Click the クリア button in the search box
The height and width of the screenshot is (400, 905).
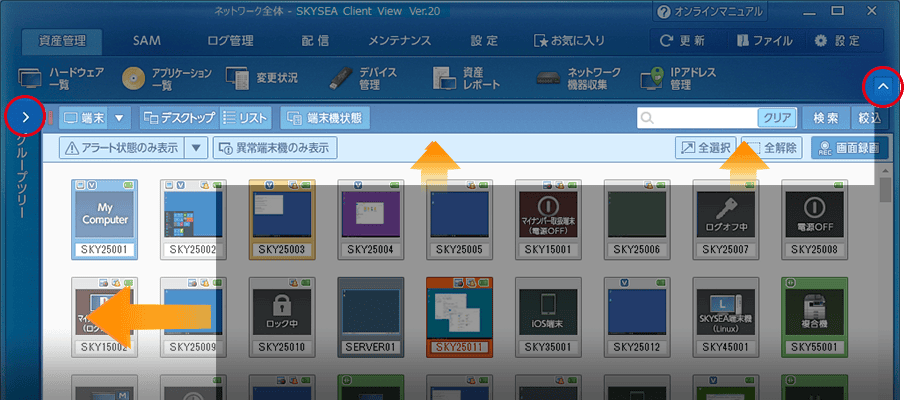click(x=777, y=118)
